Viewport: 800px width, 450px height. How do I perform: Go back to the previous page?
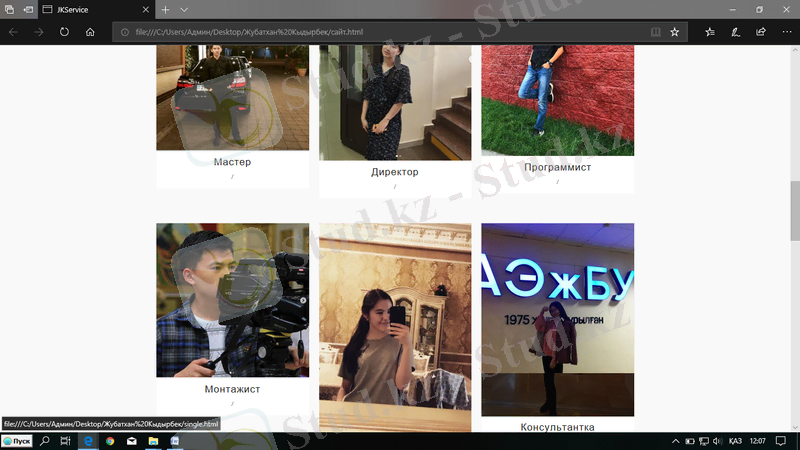click(x=13, y=32)
